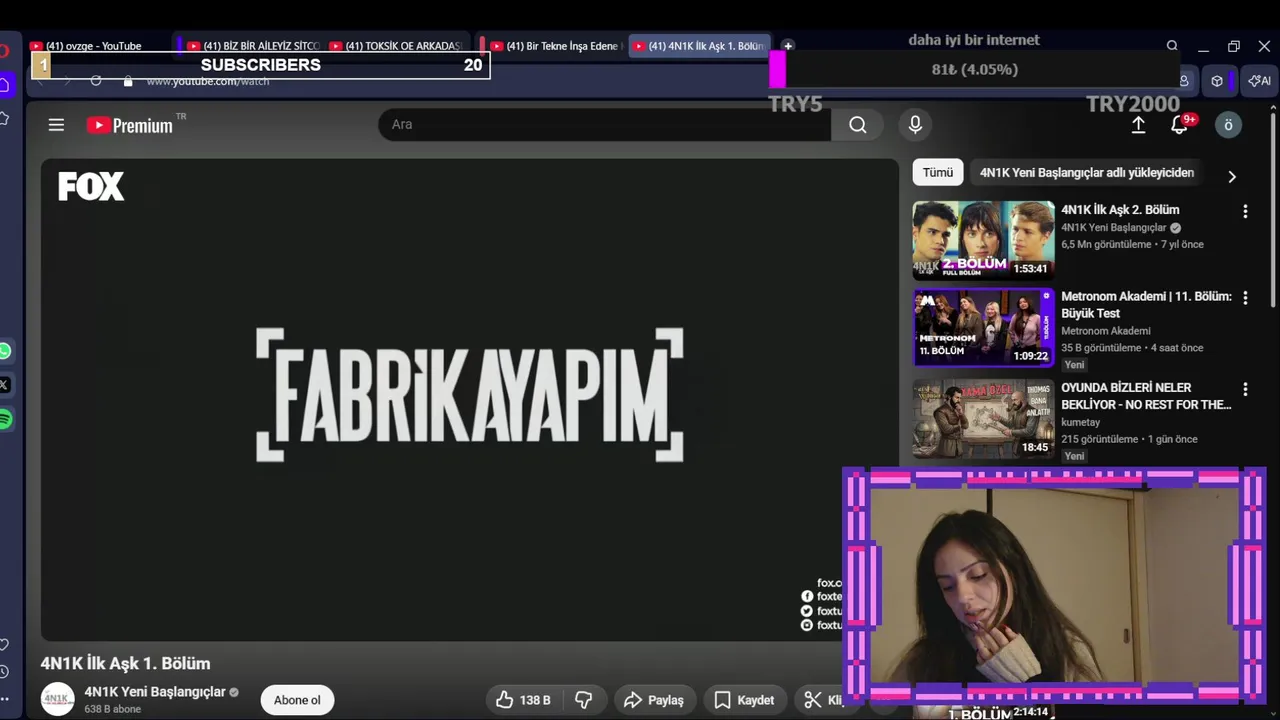Open options for Metronom Akademi video
1280x720 pixels.
pyautogui.click(x=1245, y=298)
